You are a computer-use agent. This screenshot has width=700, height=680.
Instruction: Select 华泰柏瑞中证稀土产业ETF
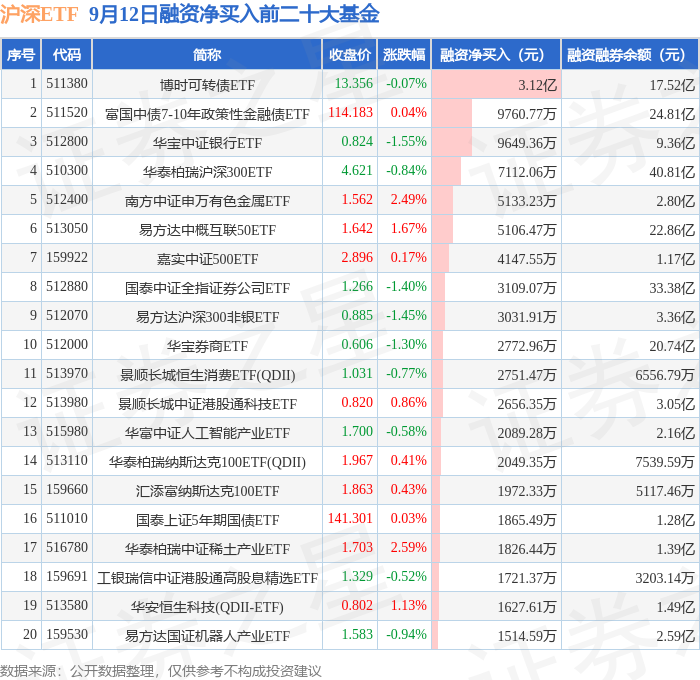(207, 549)
